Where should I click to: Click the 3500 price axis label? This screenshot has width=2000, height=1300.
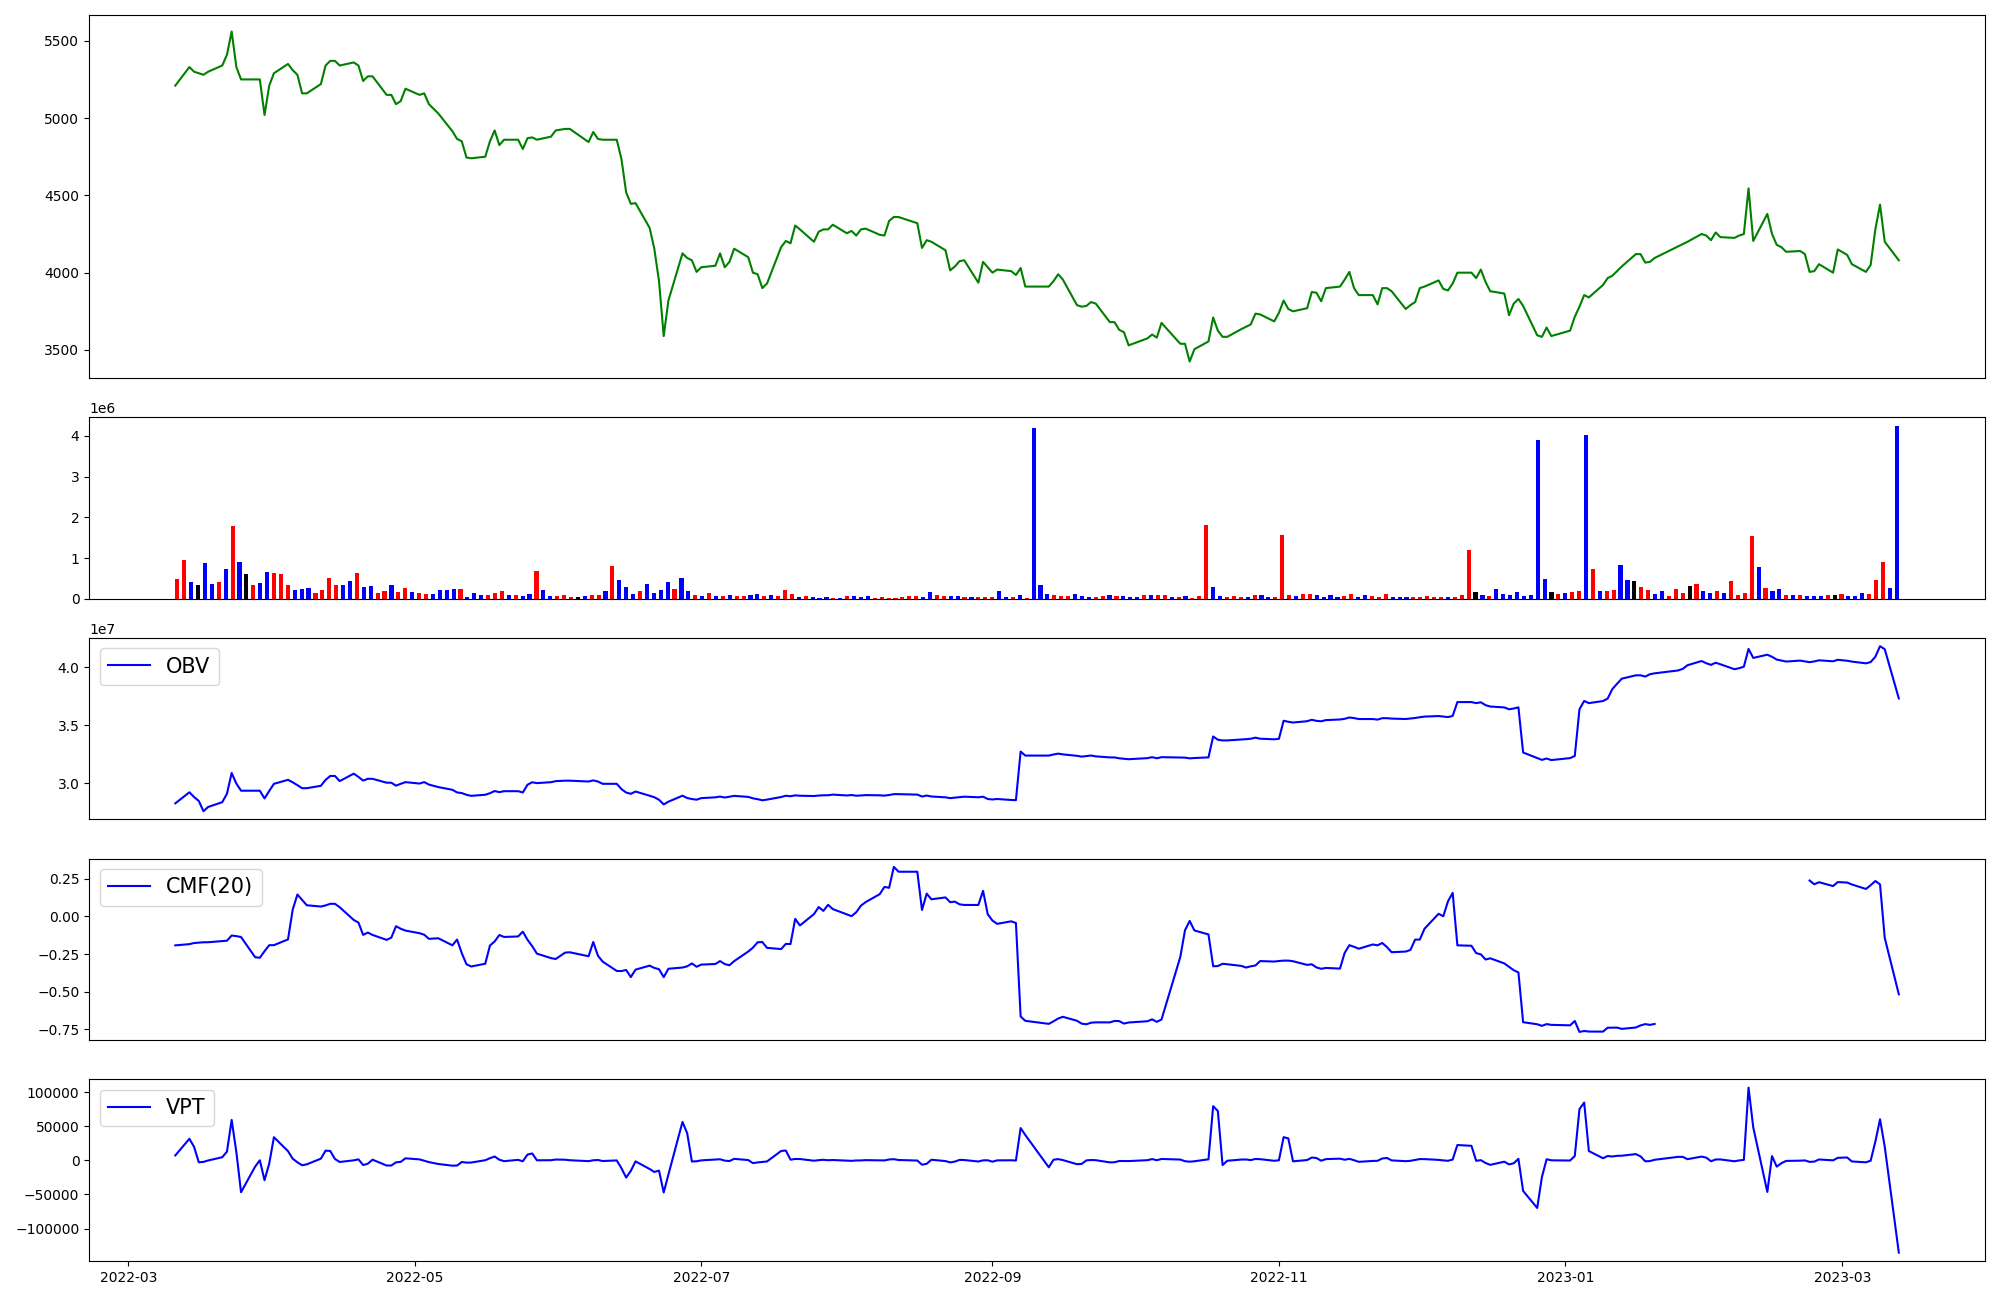[x=61, y=351]
